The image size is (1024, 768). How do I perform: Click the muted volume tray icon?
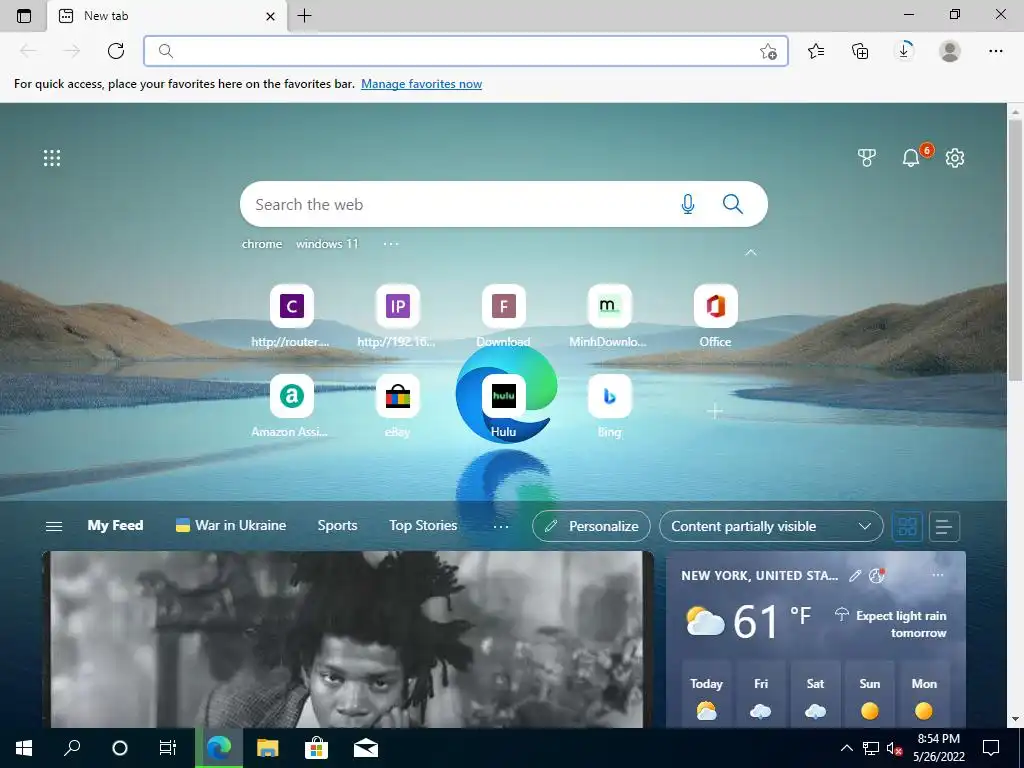tap(894, 748)
